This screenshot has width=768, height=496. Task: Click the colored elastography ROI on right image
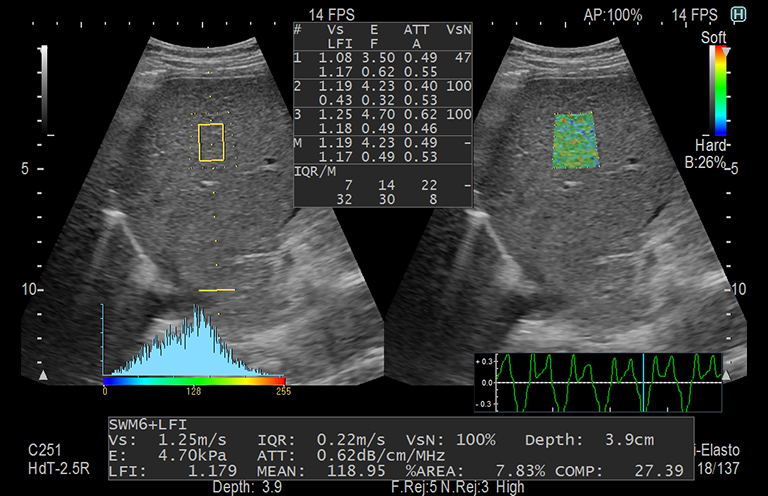[x=574, y=141]
